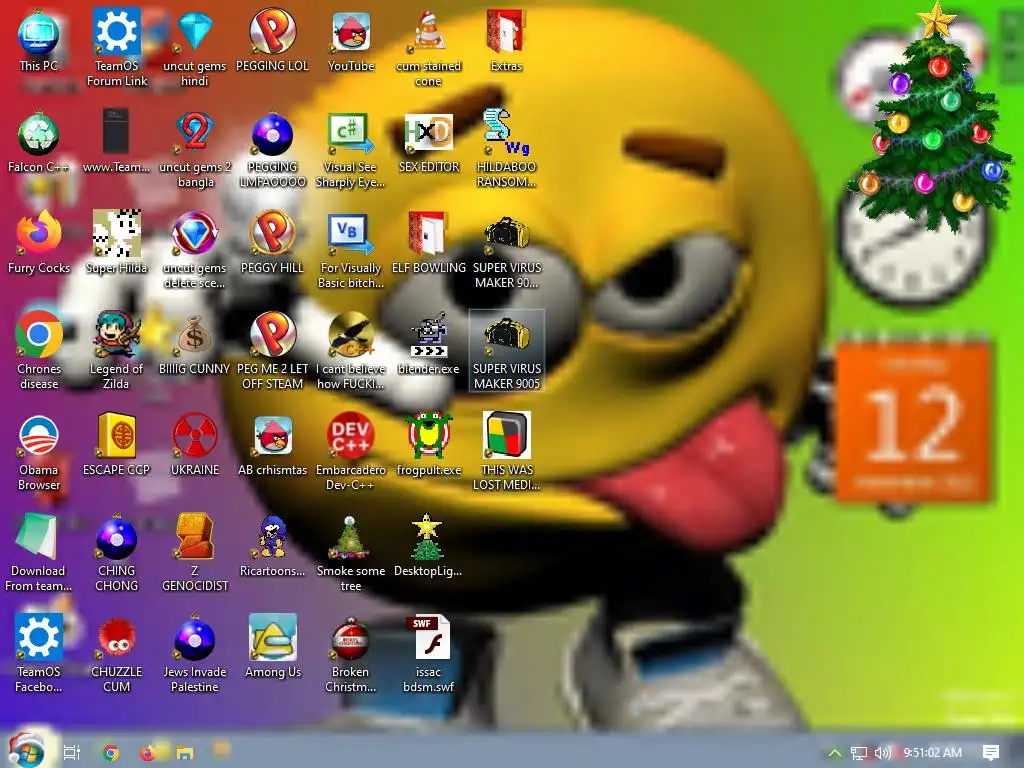Launch the Legend of Zilda icon
Screen dimensions: 1024x768
coord(117,351)
